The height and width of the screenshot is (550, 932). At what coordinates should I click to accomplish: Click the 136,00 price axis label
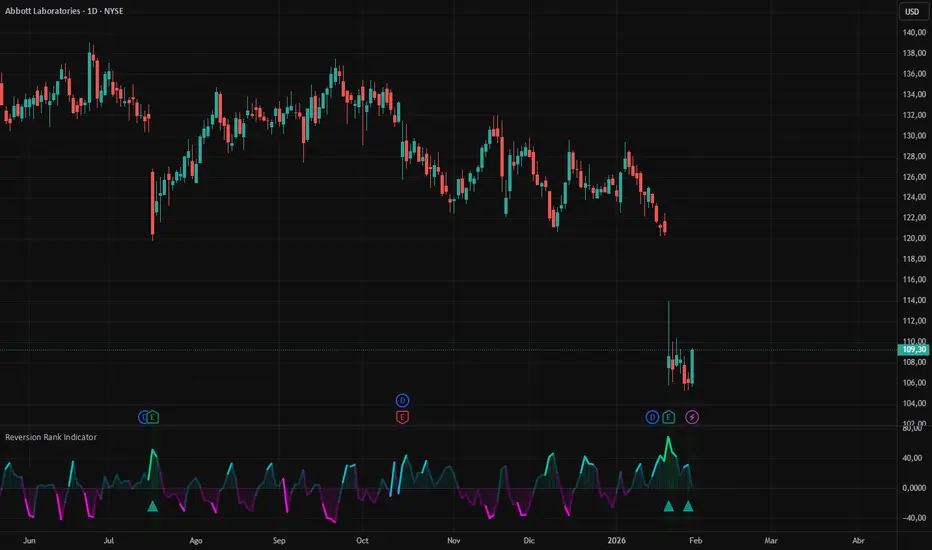pyautogui.click(x=914, y=74)
